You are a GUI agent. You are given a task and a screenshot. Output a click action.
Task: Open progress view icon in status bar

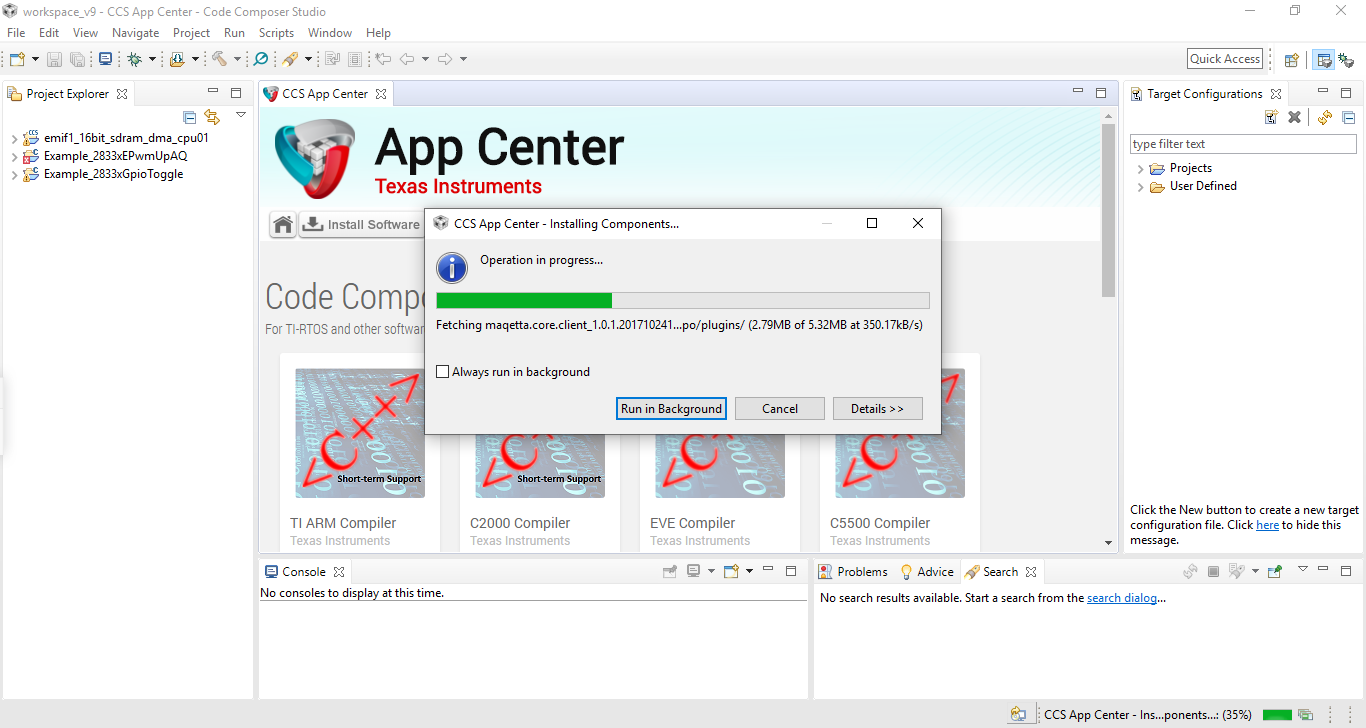coord(1305,715)
